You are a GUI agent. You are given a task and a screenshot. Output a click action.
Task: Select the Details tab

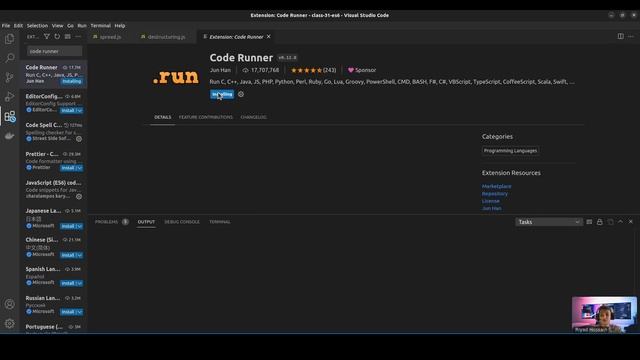162,117
